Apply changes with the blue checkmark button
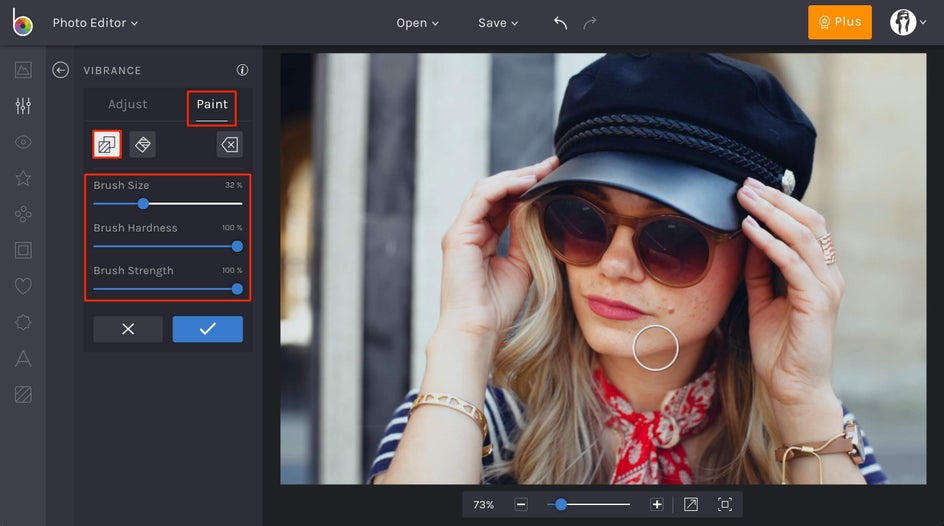This screenshot has width=944, height=526. point(207,329)
